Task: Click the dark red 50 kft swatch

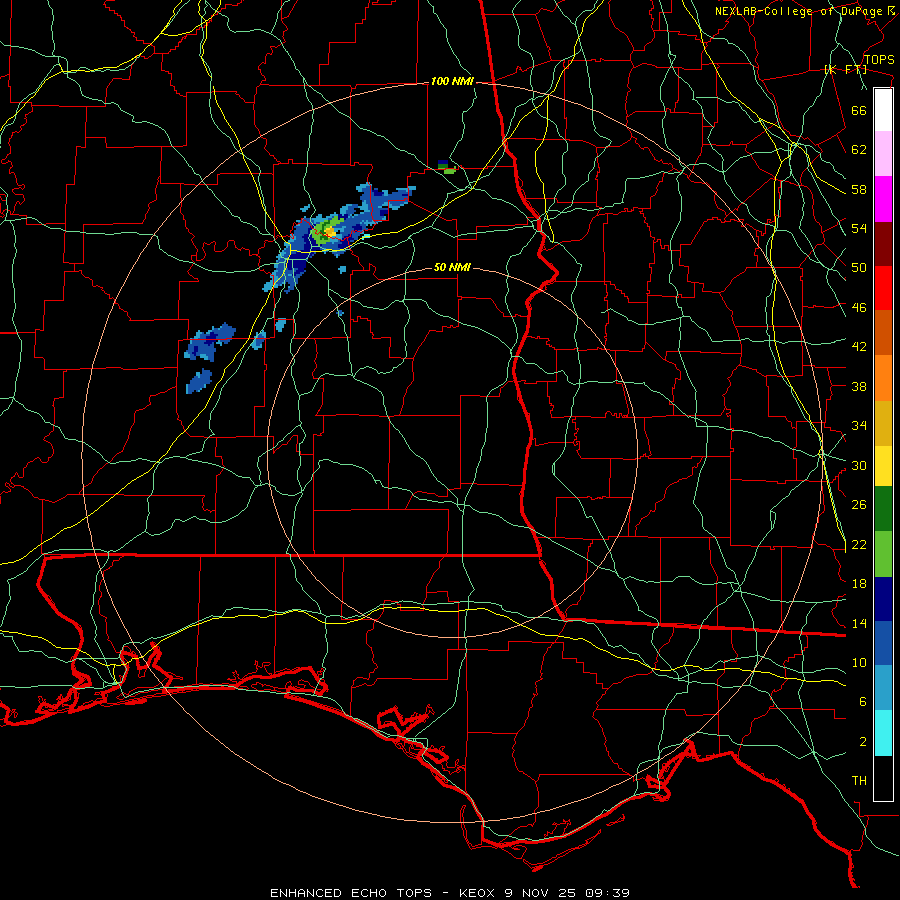Action: 883,244
